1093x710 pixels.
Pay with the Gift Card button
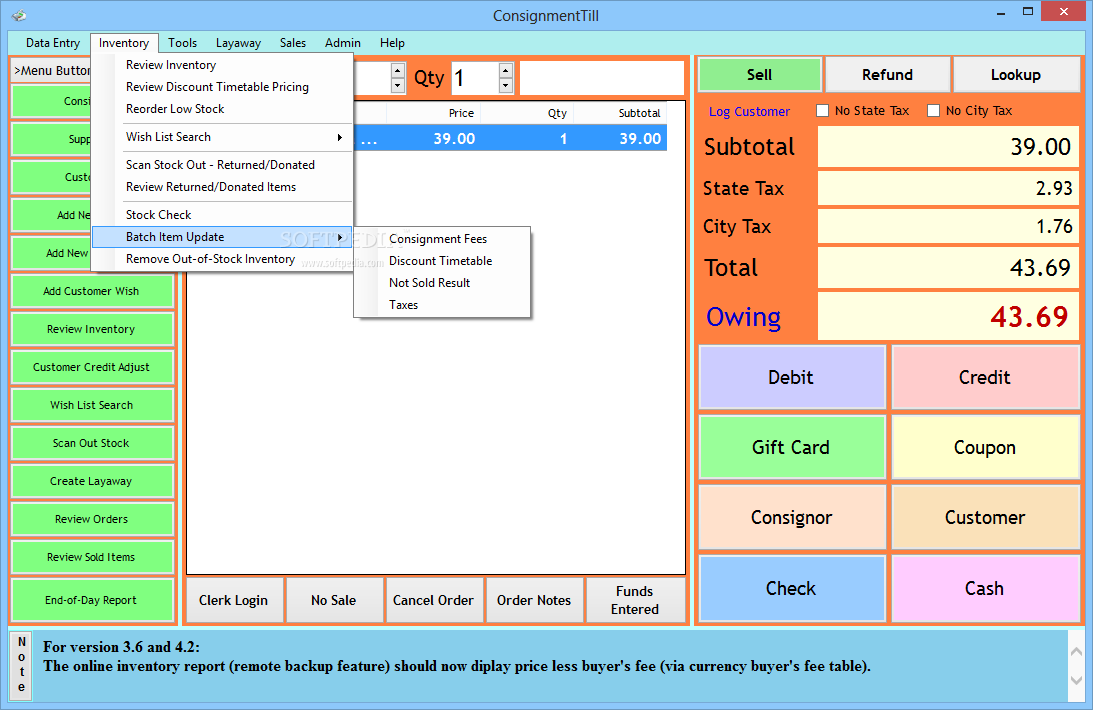[791, 447]
